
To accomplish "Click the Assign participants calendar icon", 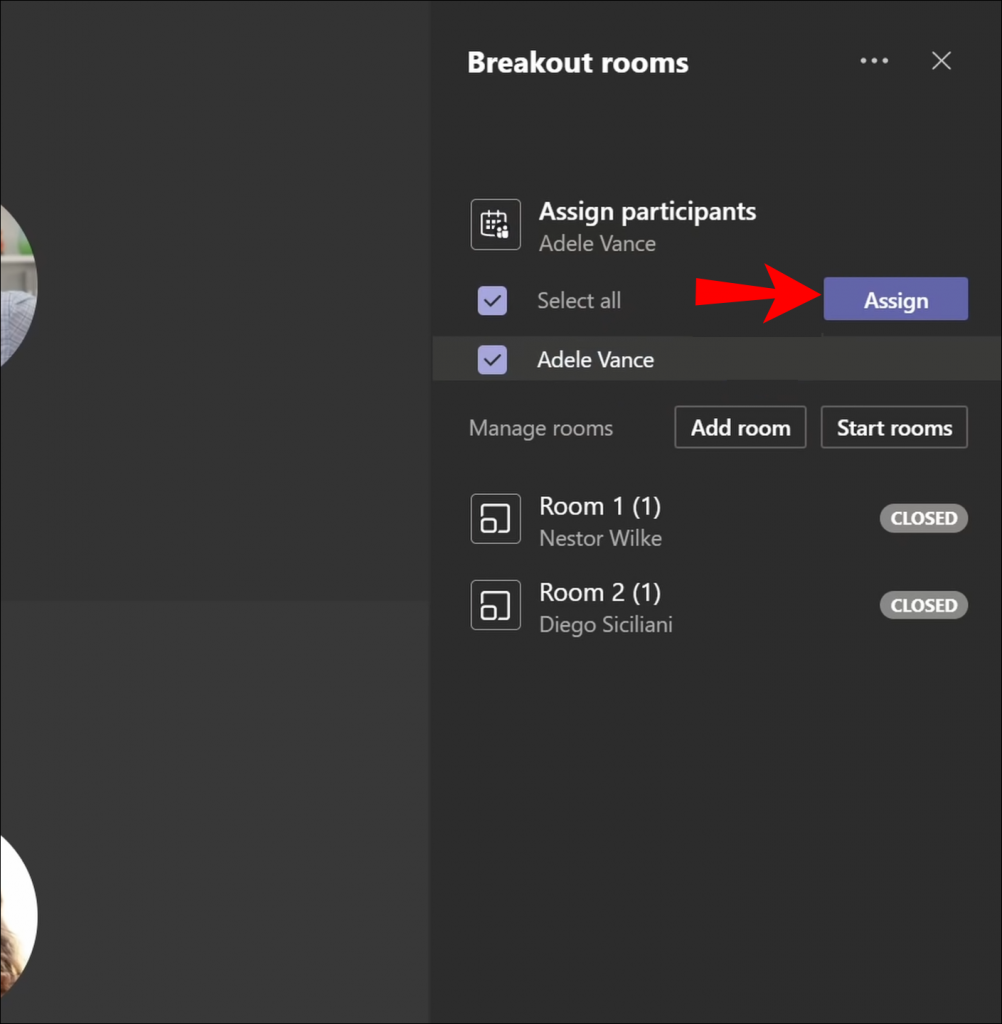I will click(x=495, y=224).
